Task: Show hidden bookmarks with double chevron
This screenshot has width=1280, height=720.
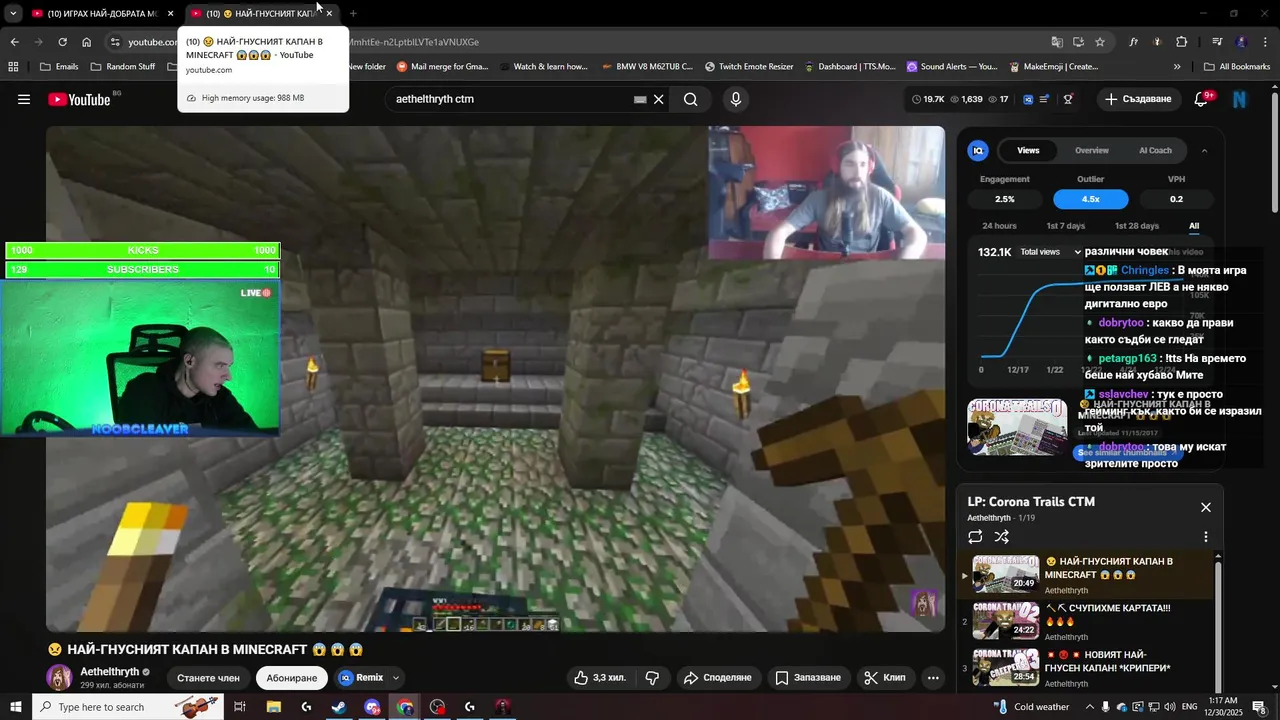Action: point(1177,67)
